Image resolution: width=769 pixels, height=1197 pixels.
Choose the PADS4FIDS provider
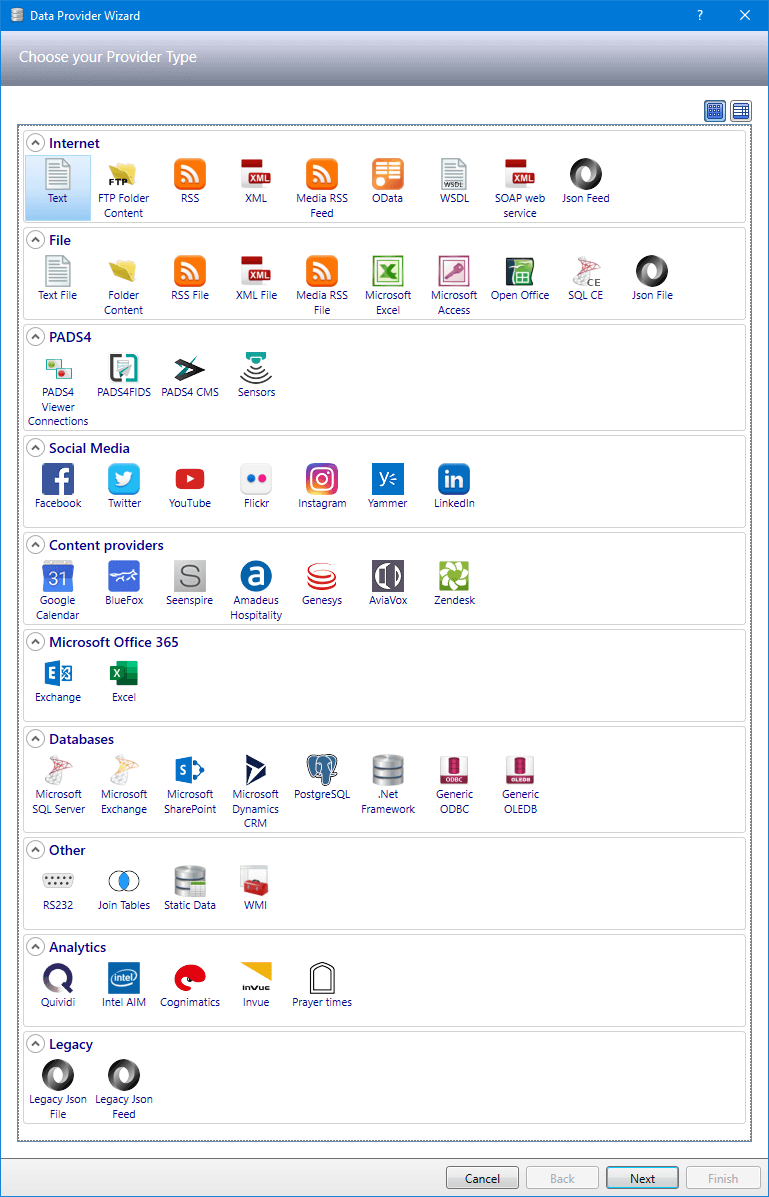[x=124, y=376]
